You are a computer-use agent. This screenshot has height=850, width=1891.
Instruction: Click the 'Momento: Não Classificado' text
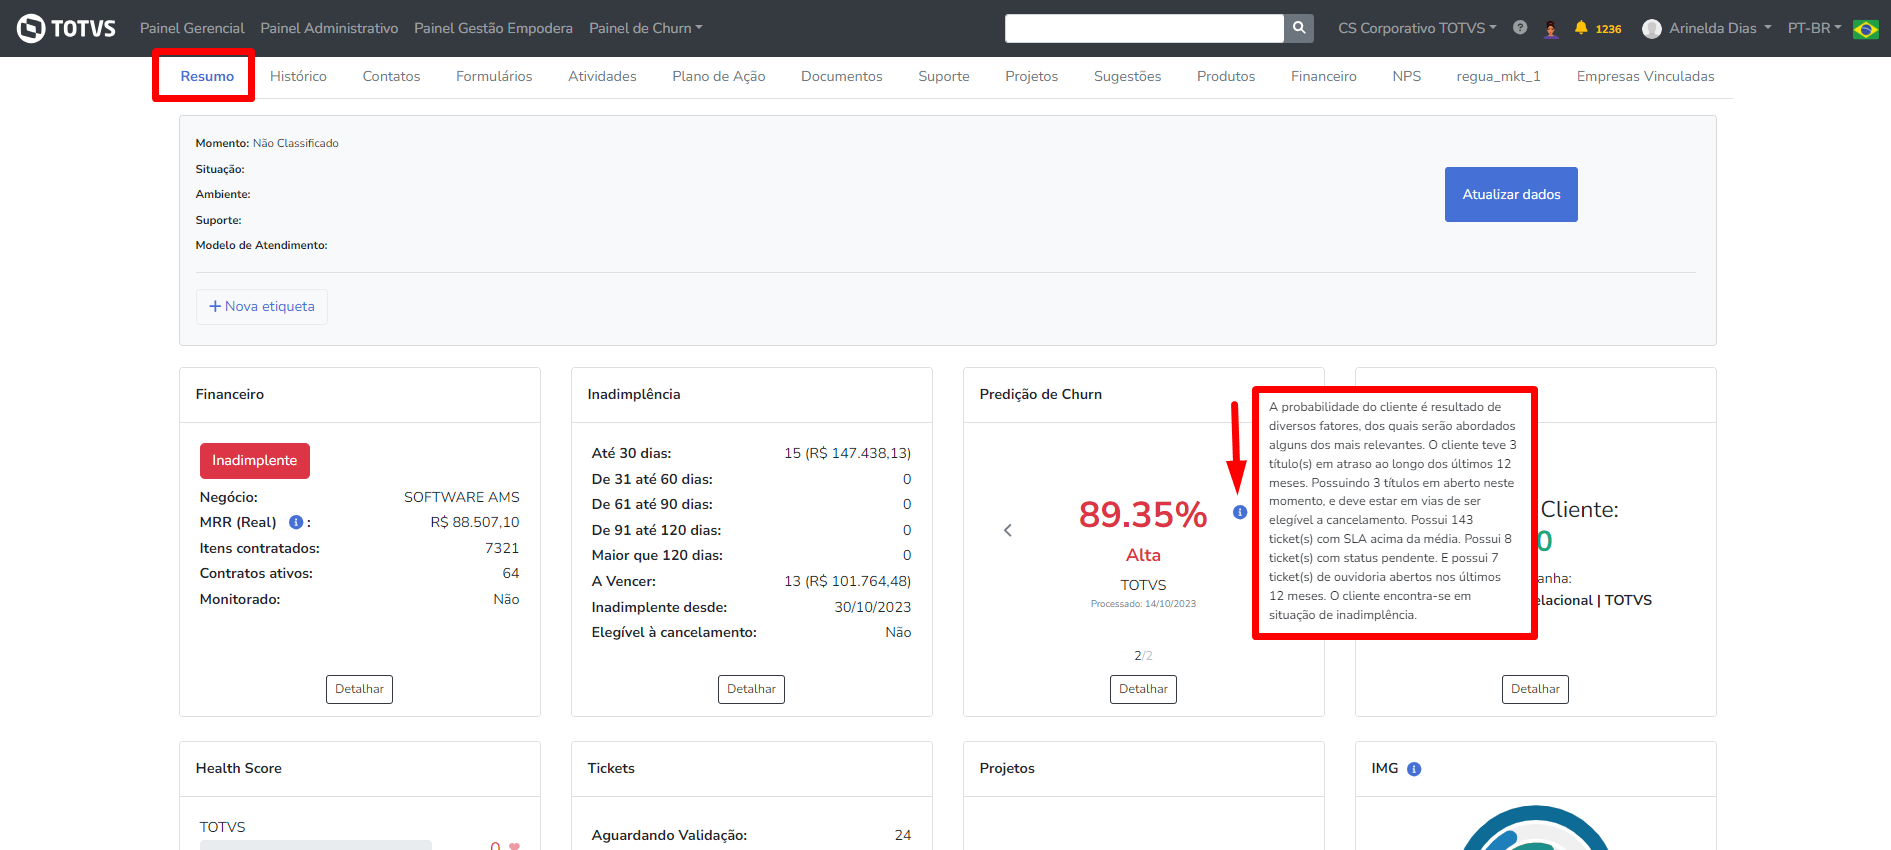[x=267, y=143]
